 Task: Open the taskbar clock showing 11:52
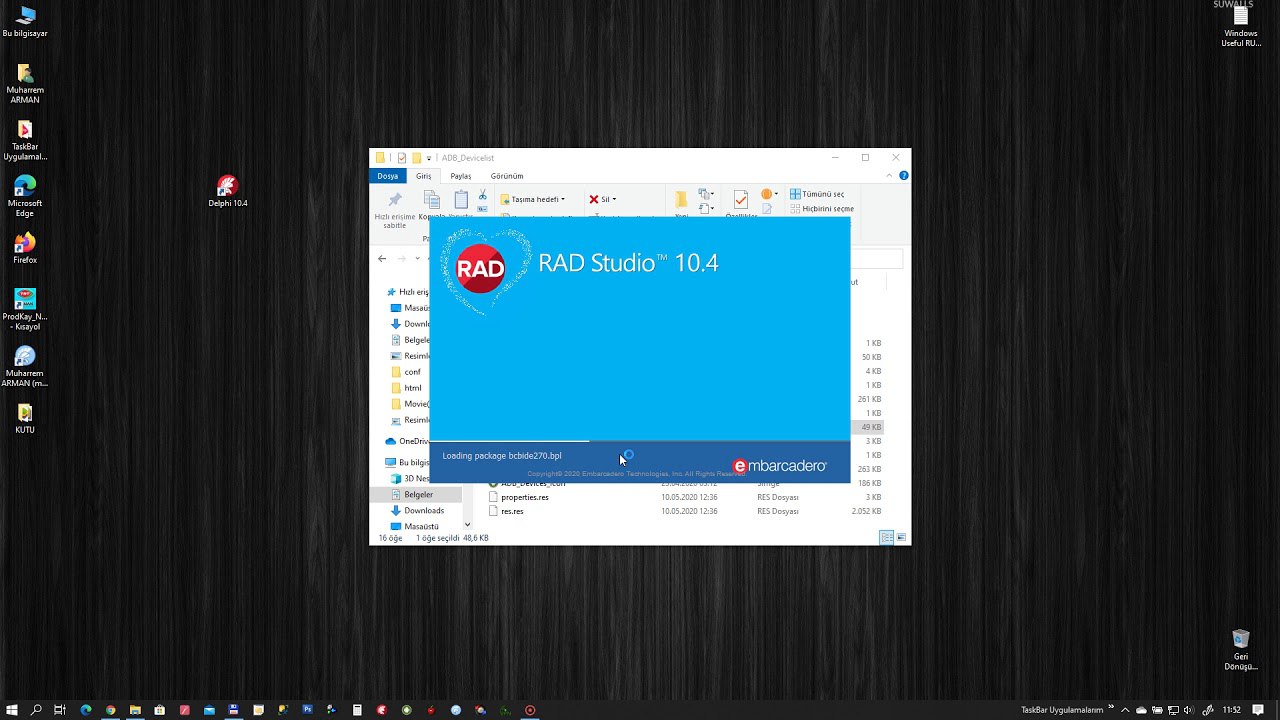tap(1230, 710)
